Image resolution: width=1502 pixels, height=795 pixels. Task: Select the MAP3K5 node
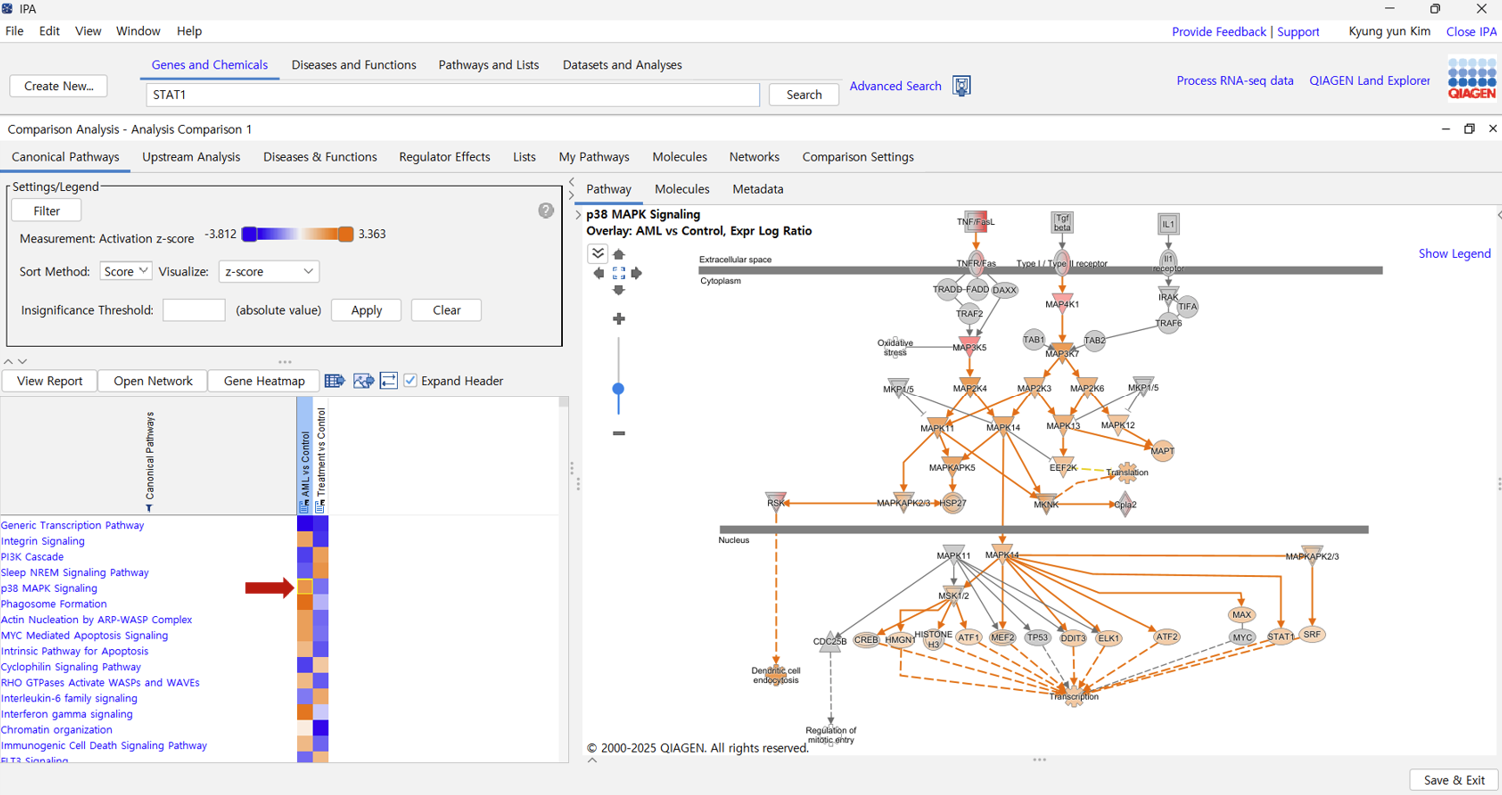pyautogui.click(x=968, y=346)
